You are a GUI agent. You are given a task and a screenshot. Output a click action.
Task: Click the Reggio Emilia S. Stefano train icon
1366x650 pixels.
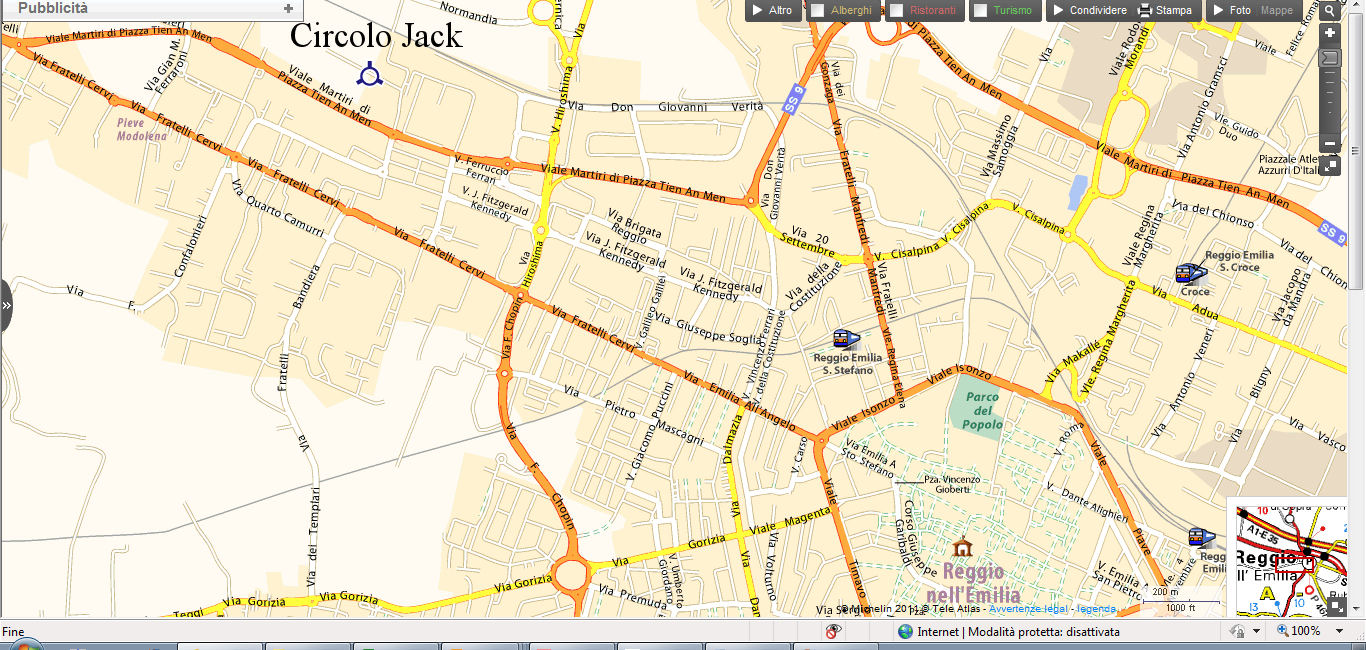846,340
